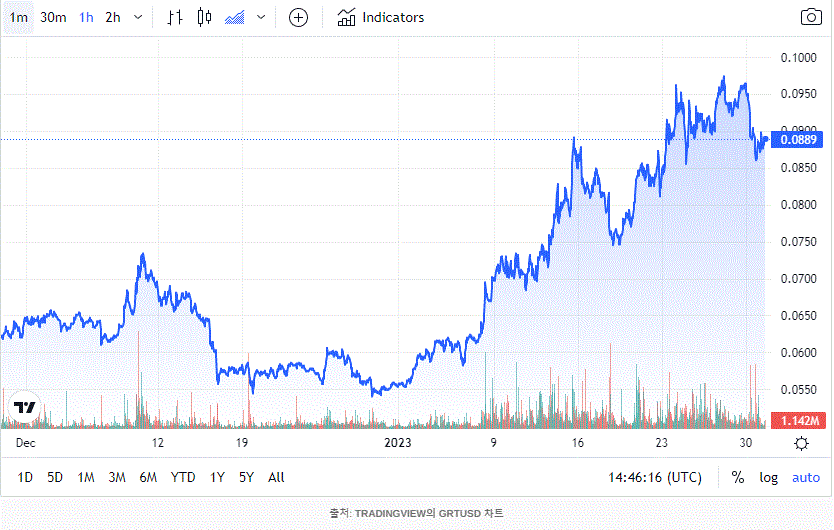Switch to candlestick chart style icon

tap(204, 18)
